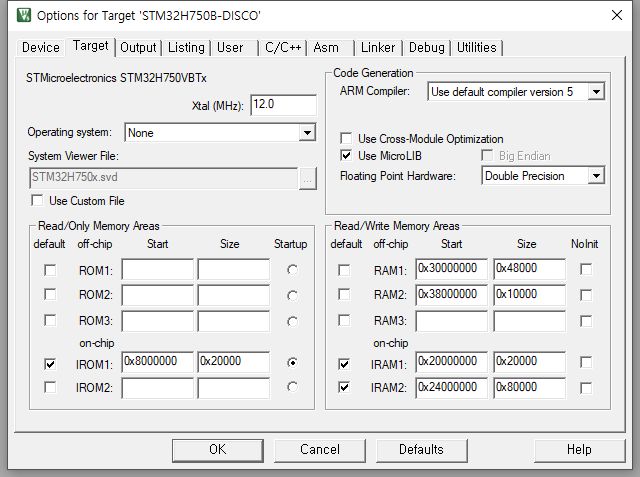640x477 pixels.
Task: Select ROM3 Startup radio button
Action: tap(292, 322)
